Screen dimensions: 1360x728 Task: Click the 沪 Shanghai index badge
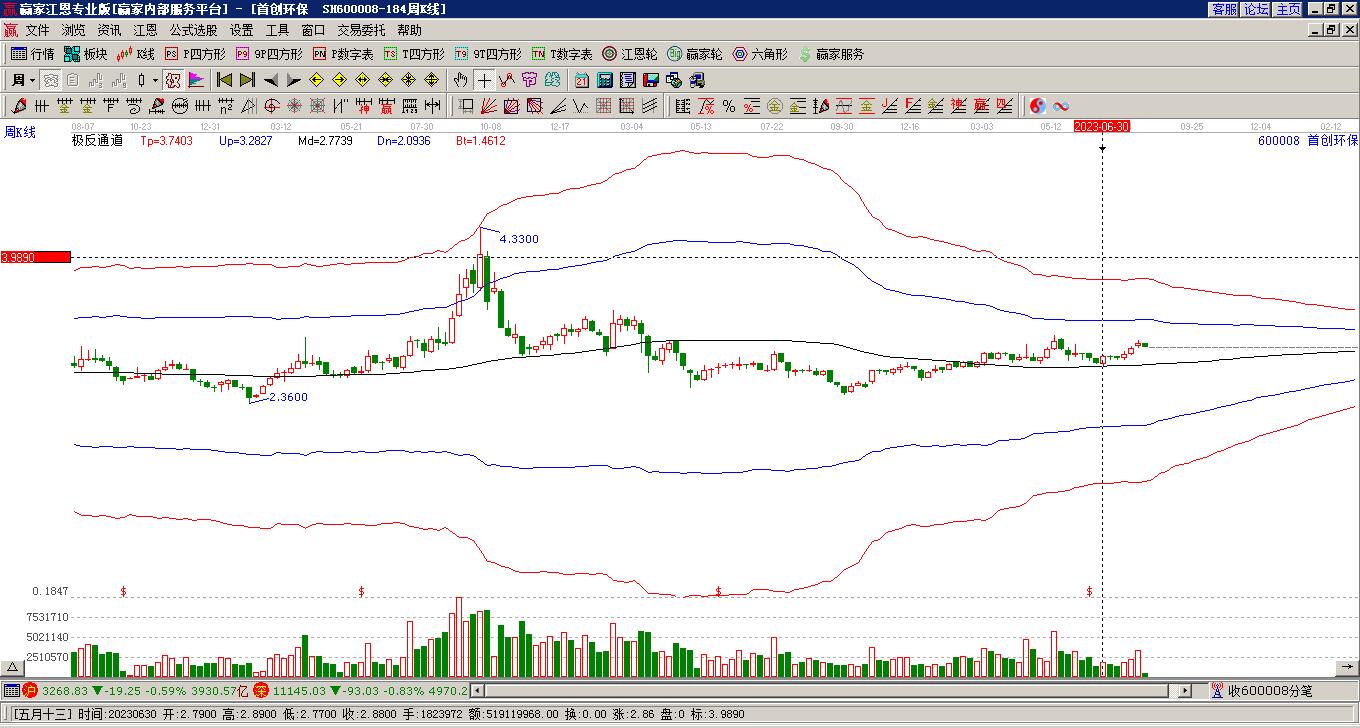[x=30, y=690]
